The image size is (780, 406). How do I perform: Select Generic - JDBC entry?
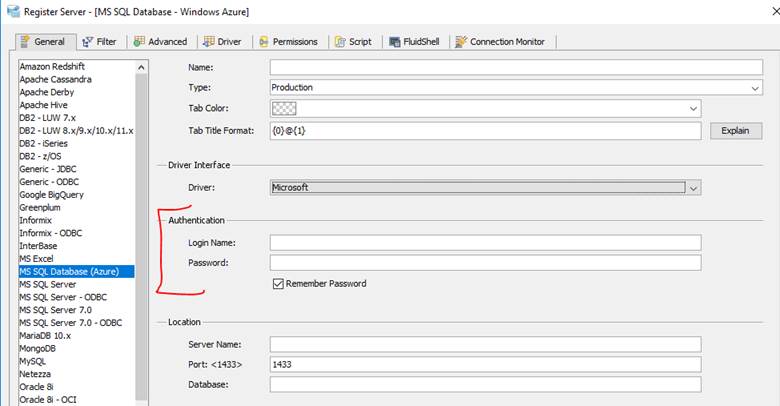click(x=48, y=169)
